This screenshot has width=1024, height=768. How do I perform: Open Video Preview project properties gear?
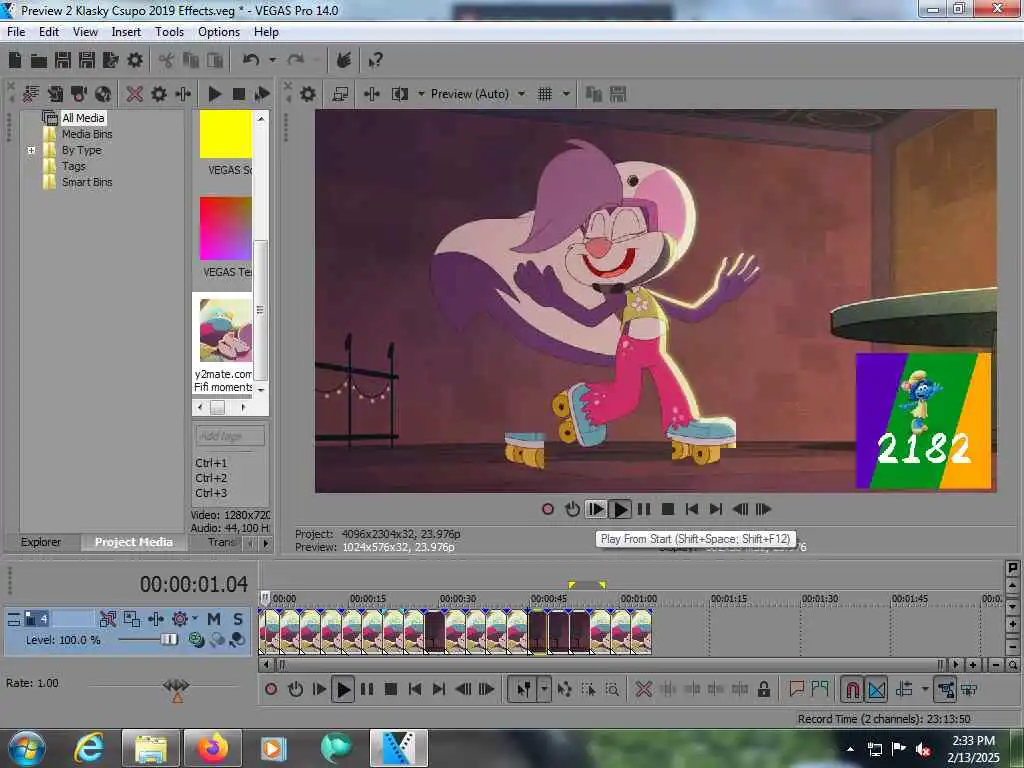308,95
